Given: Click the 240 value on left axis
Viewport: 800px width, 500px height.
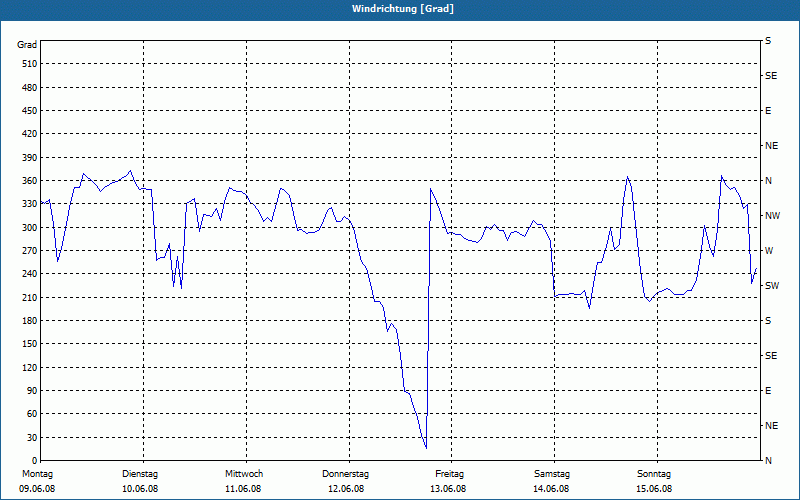Looking at the screenshot, I should pos(29,274).
